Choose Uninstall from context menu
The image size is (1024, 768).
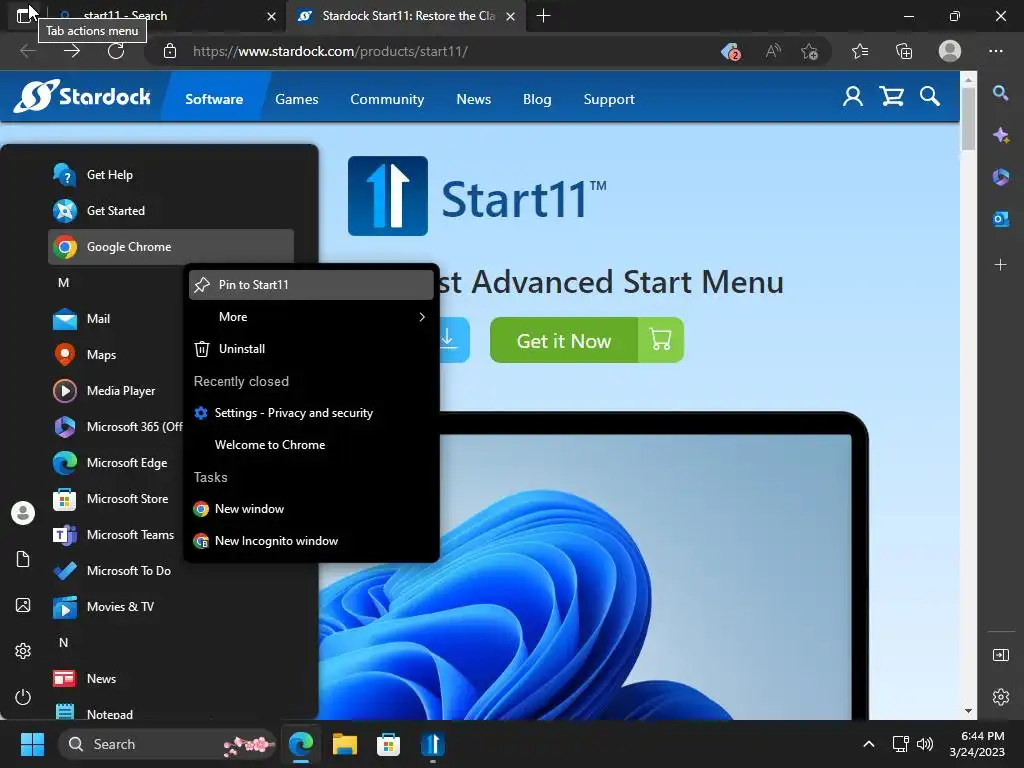[311, 349]
